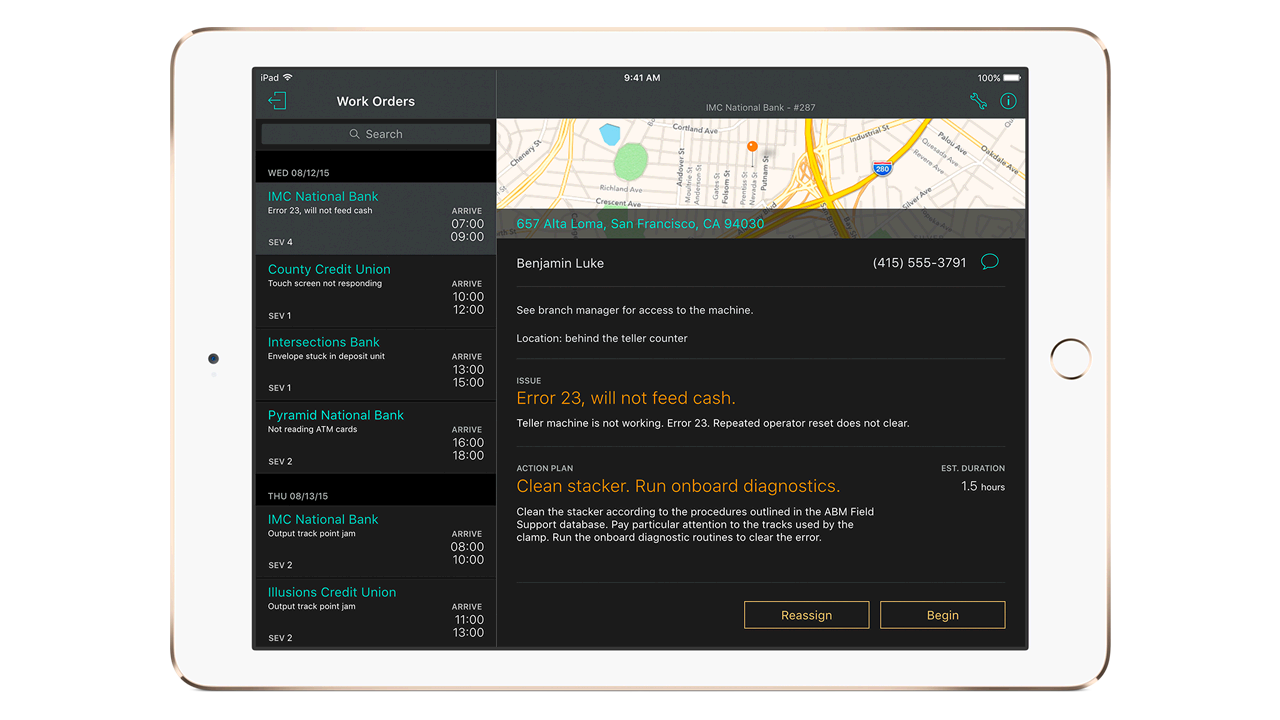Tap the Work Orders title
The height and width of the screenshot is (720, 1280).
click(375, 101)
